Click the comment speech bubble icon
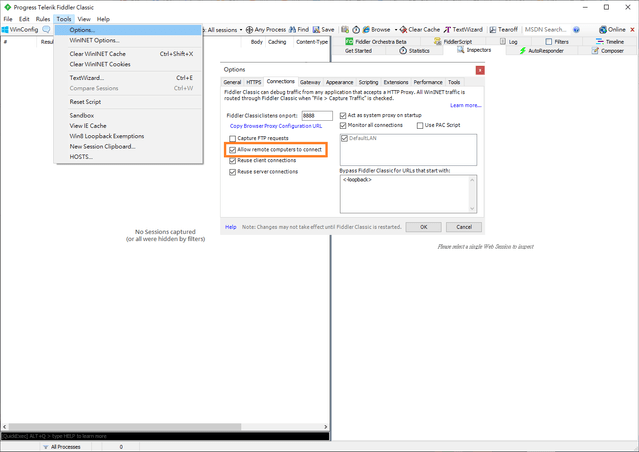The width and height of the screenshot is (639, 452). (x=46, y=30)
